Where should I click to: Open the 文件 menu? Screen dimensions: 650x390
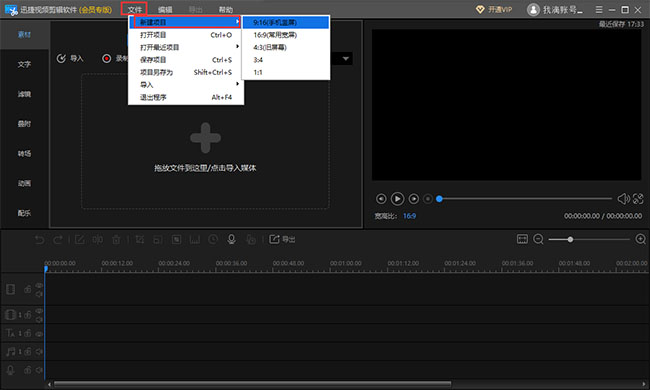coord(134,9)
